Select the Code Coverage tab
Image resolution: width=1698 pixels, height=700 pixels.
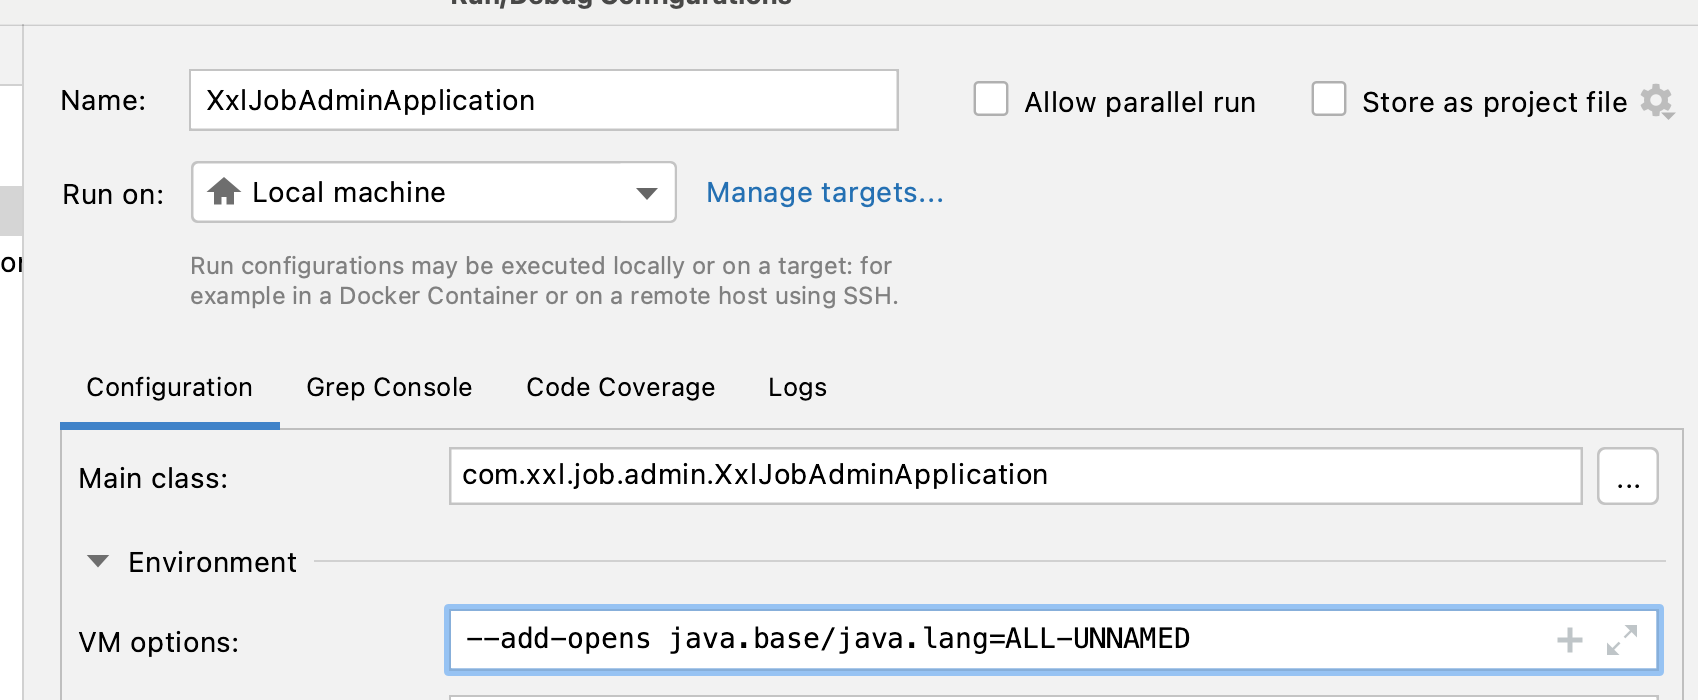click(x=620, y=388)
